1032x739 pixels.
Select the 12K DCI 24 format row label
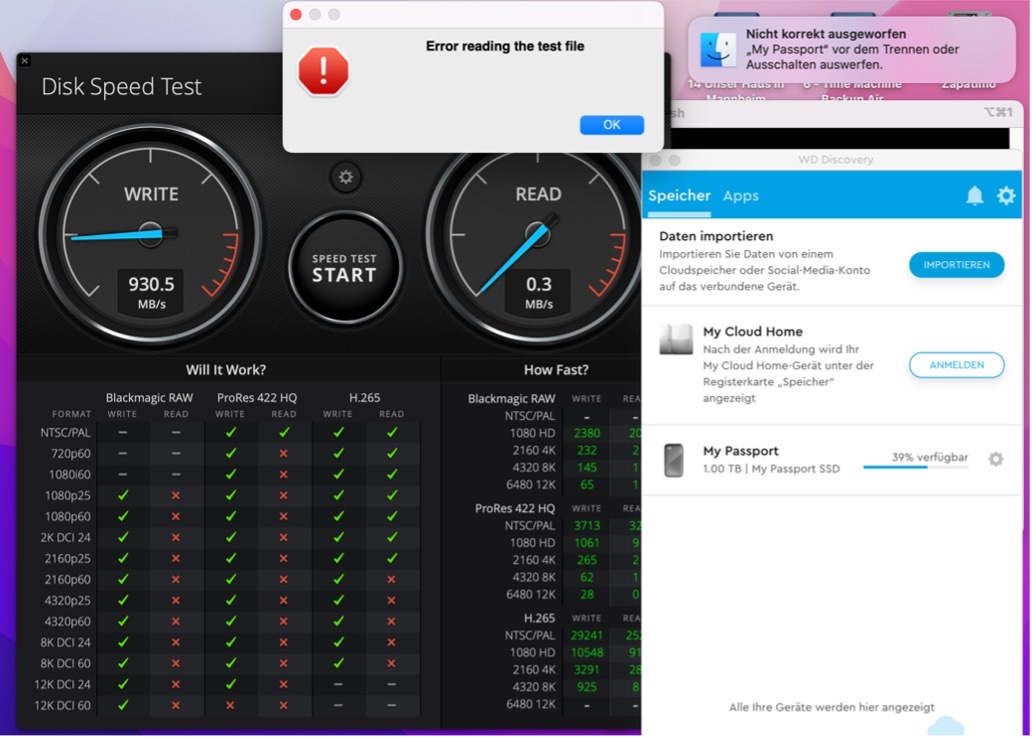pyautogui.click(x=63, y=684)
